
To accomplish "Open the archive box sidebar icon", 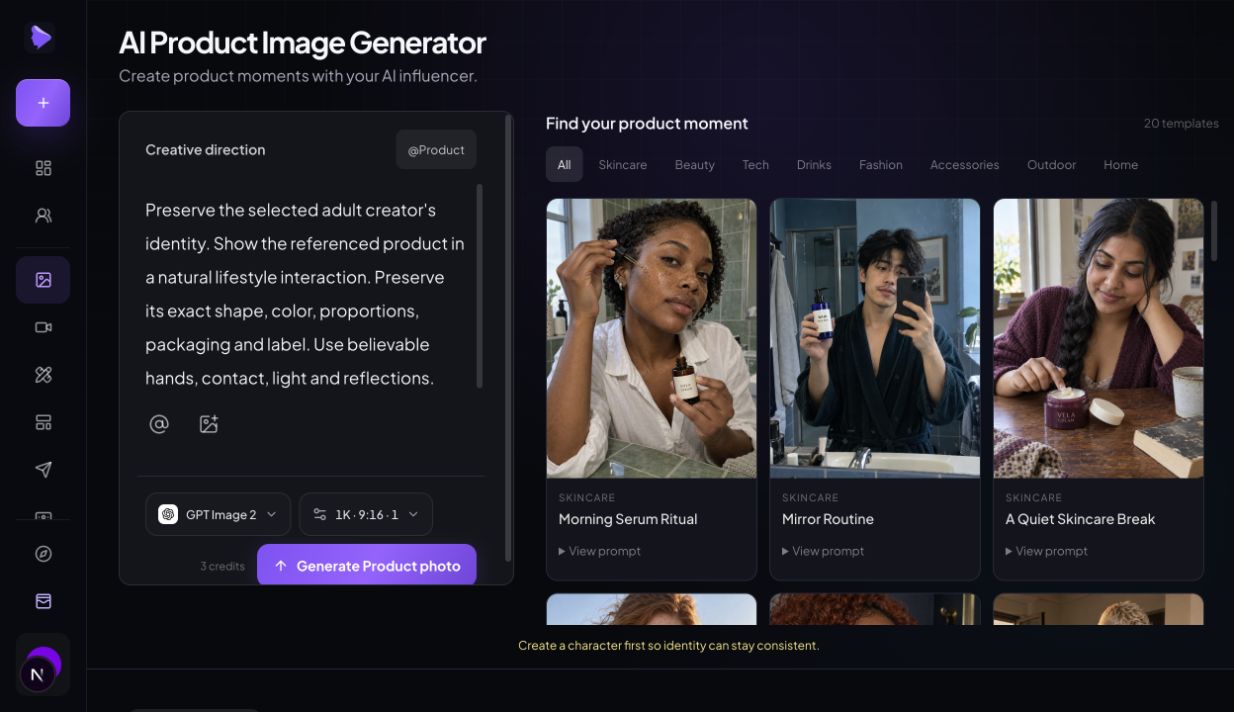I will (x=43, y=601).
